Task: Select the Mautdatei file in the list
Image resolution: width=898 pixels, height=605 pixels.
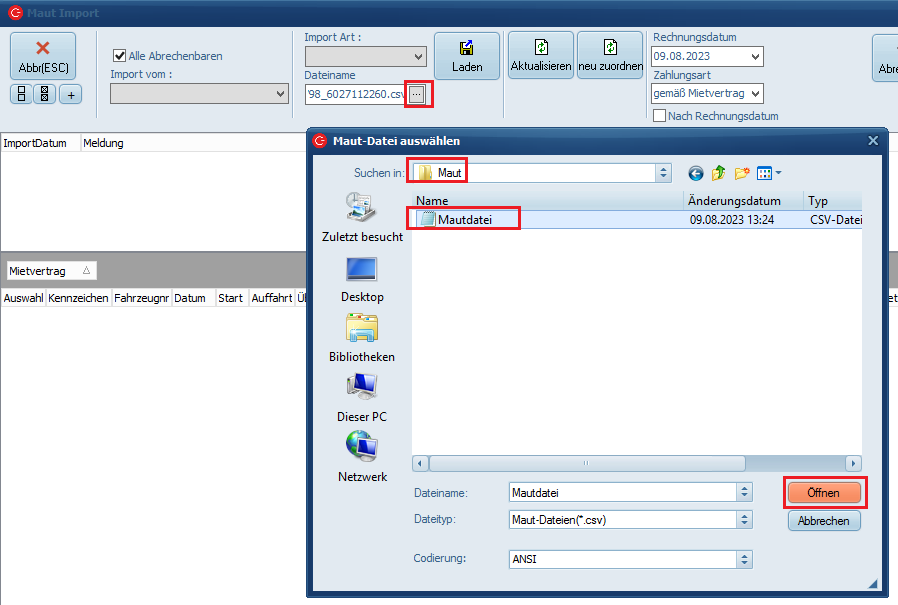Action: [x=464, y=220]
